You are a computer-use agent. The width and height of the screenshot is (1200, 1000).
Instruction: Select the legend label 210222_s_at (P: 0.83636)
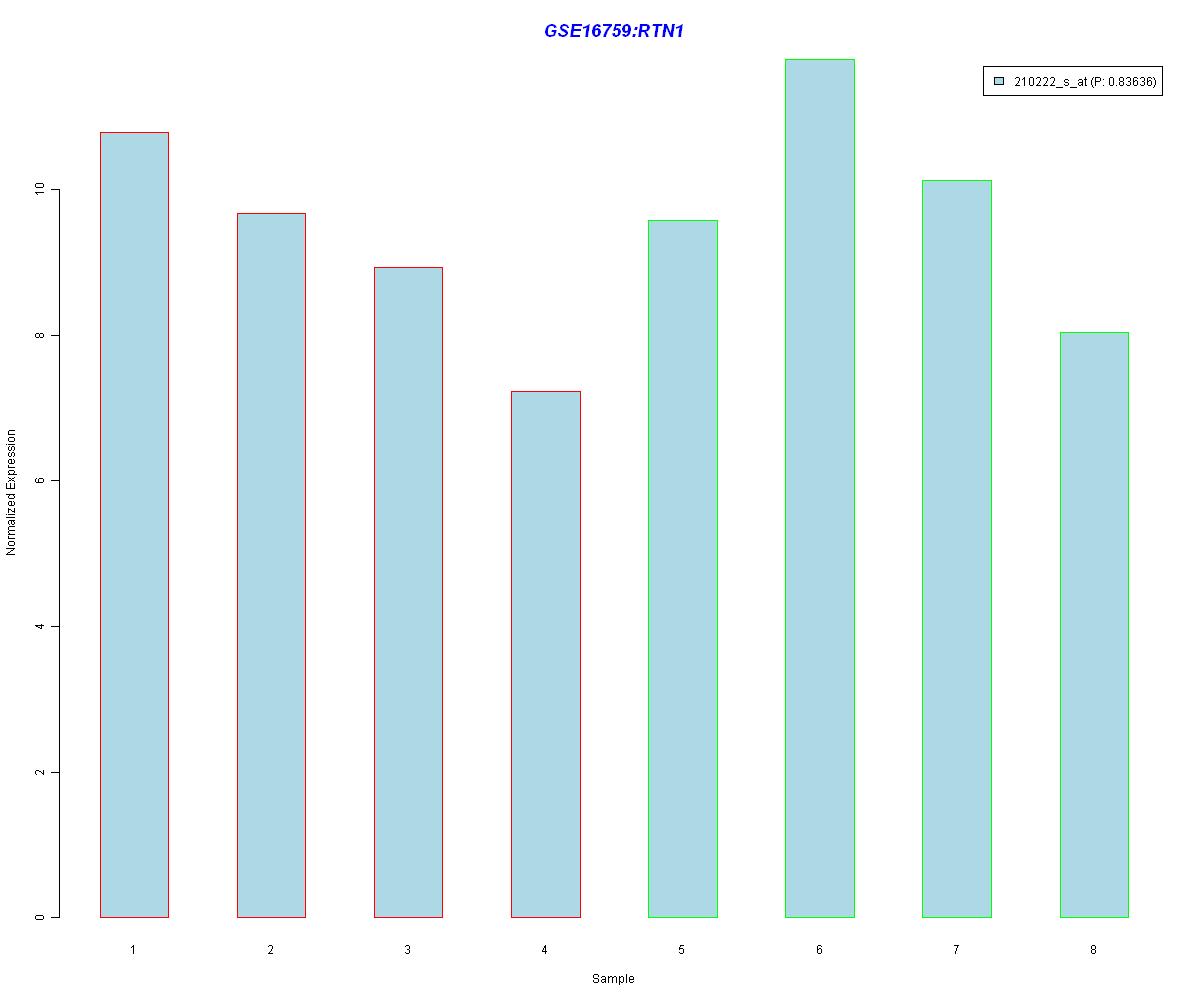(x=1085, y=82)
